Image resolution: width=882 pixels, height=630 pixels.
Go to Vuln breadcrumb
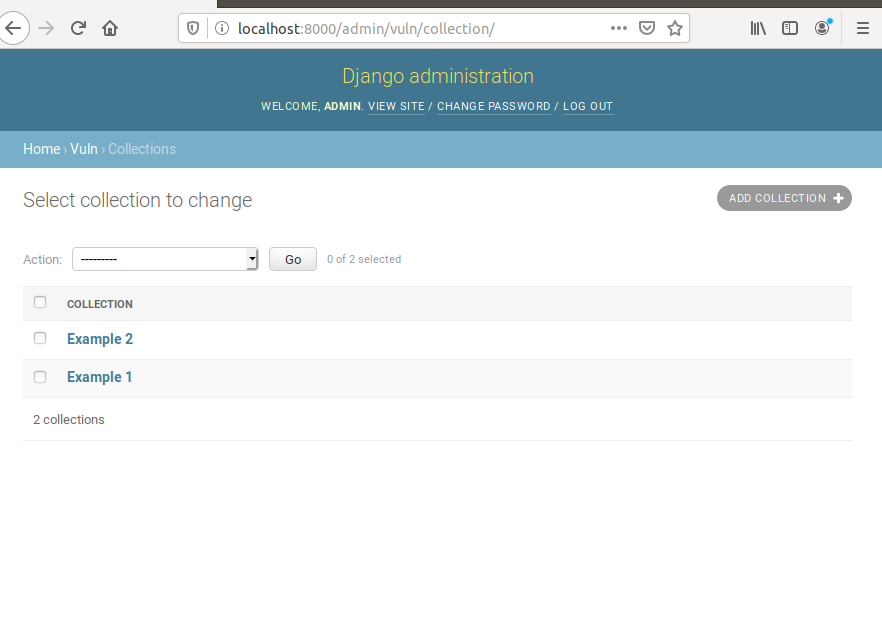click(84, 149)
